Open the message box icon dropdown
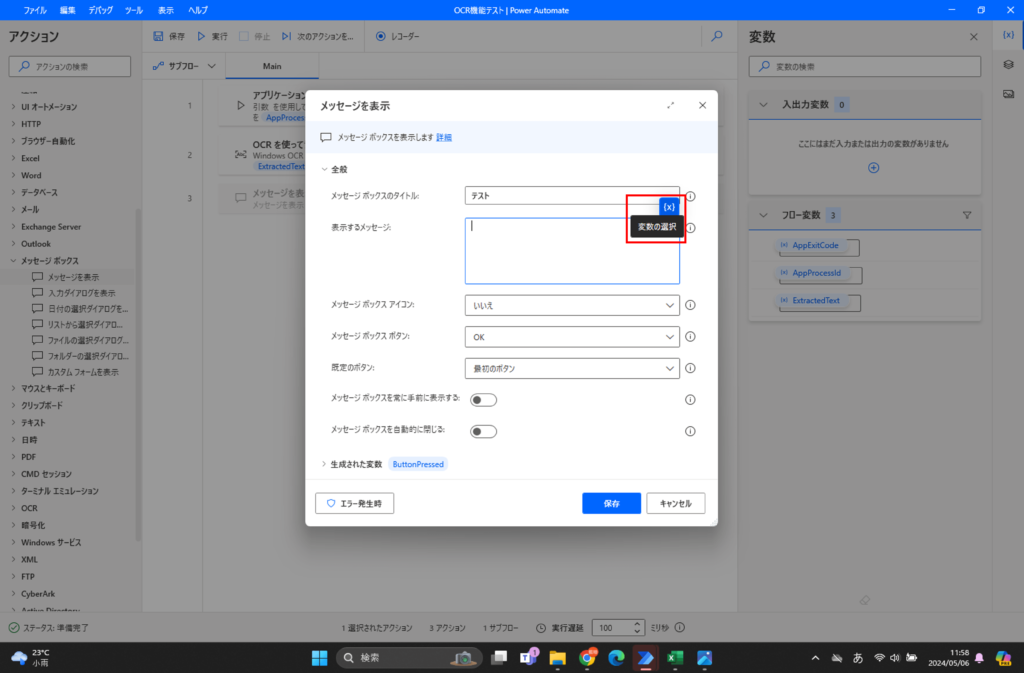This screenshot has width=1024, height=673. (x=572, y=305)
